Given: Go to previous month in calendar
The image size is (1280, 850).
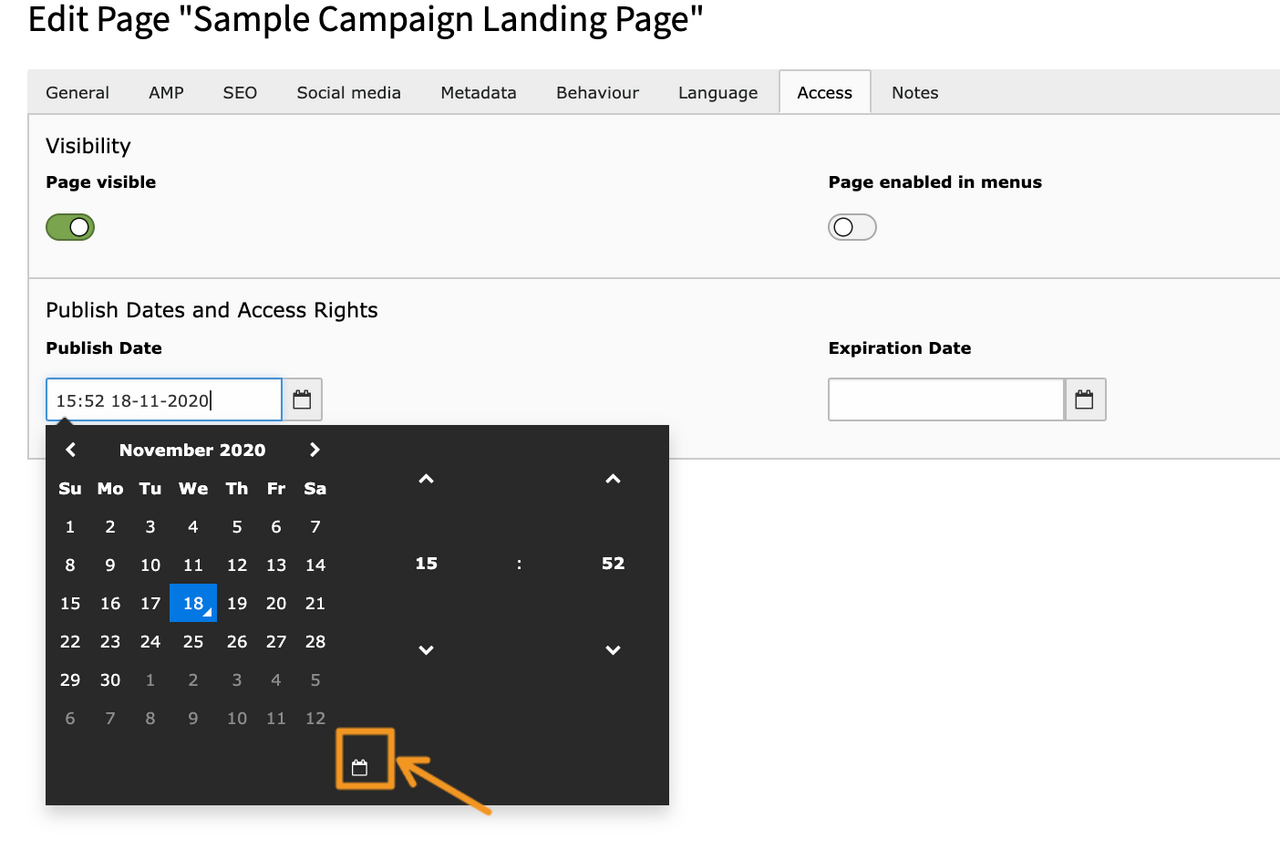Looking at the screenshot, I should pyautogui.click(x=70, y=449).
